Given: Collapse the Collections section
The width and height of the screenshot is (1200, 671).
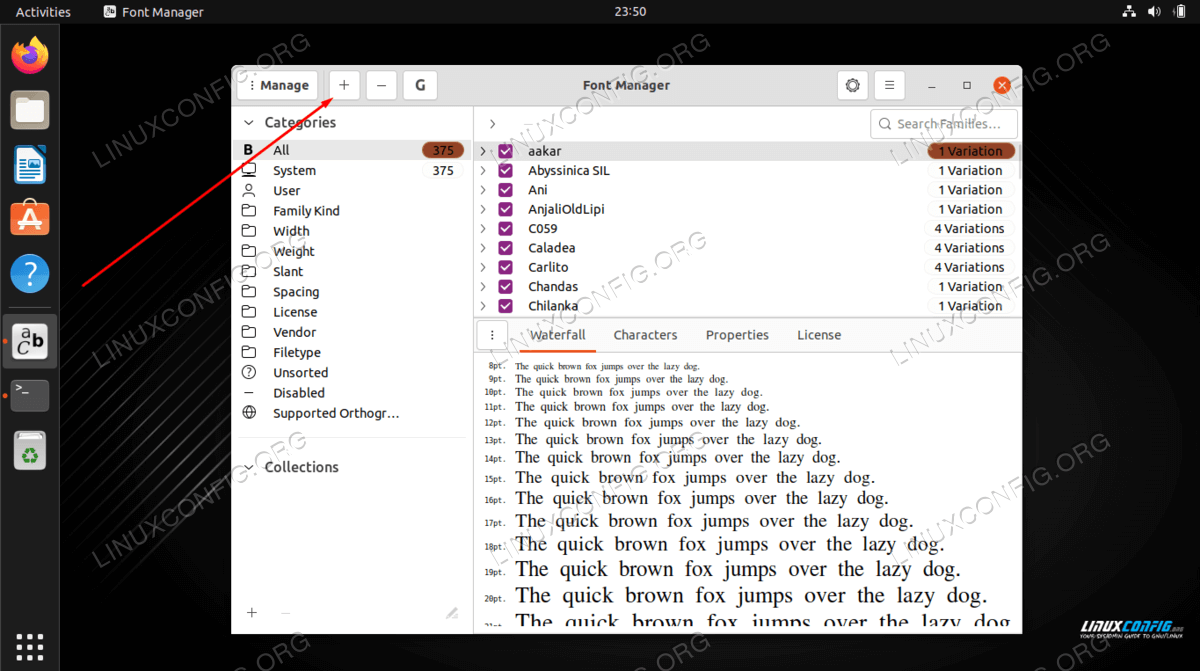Looking at the screenshot, I should point(249,467).
